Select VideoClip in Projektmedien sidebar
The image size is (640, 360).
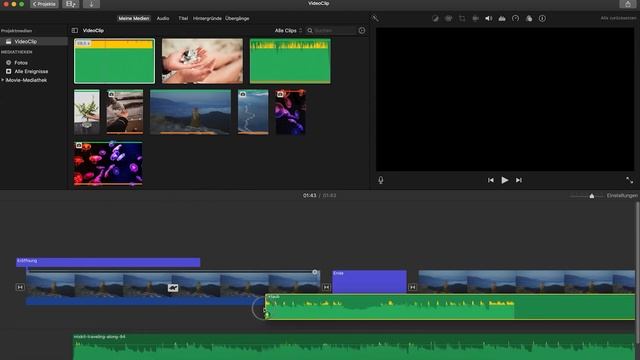[x=33, y=42]
